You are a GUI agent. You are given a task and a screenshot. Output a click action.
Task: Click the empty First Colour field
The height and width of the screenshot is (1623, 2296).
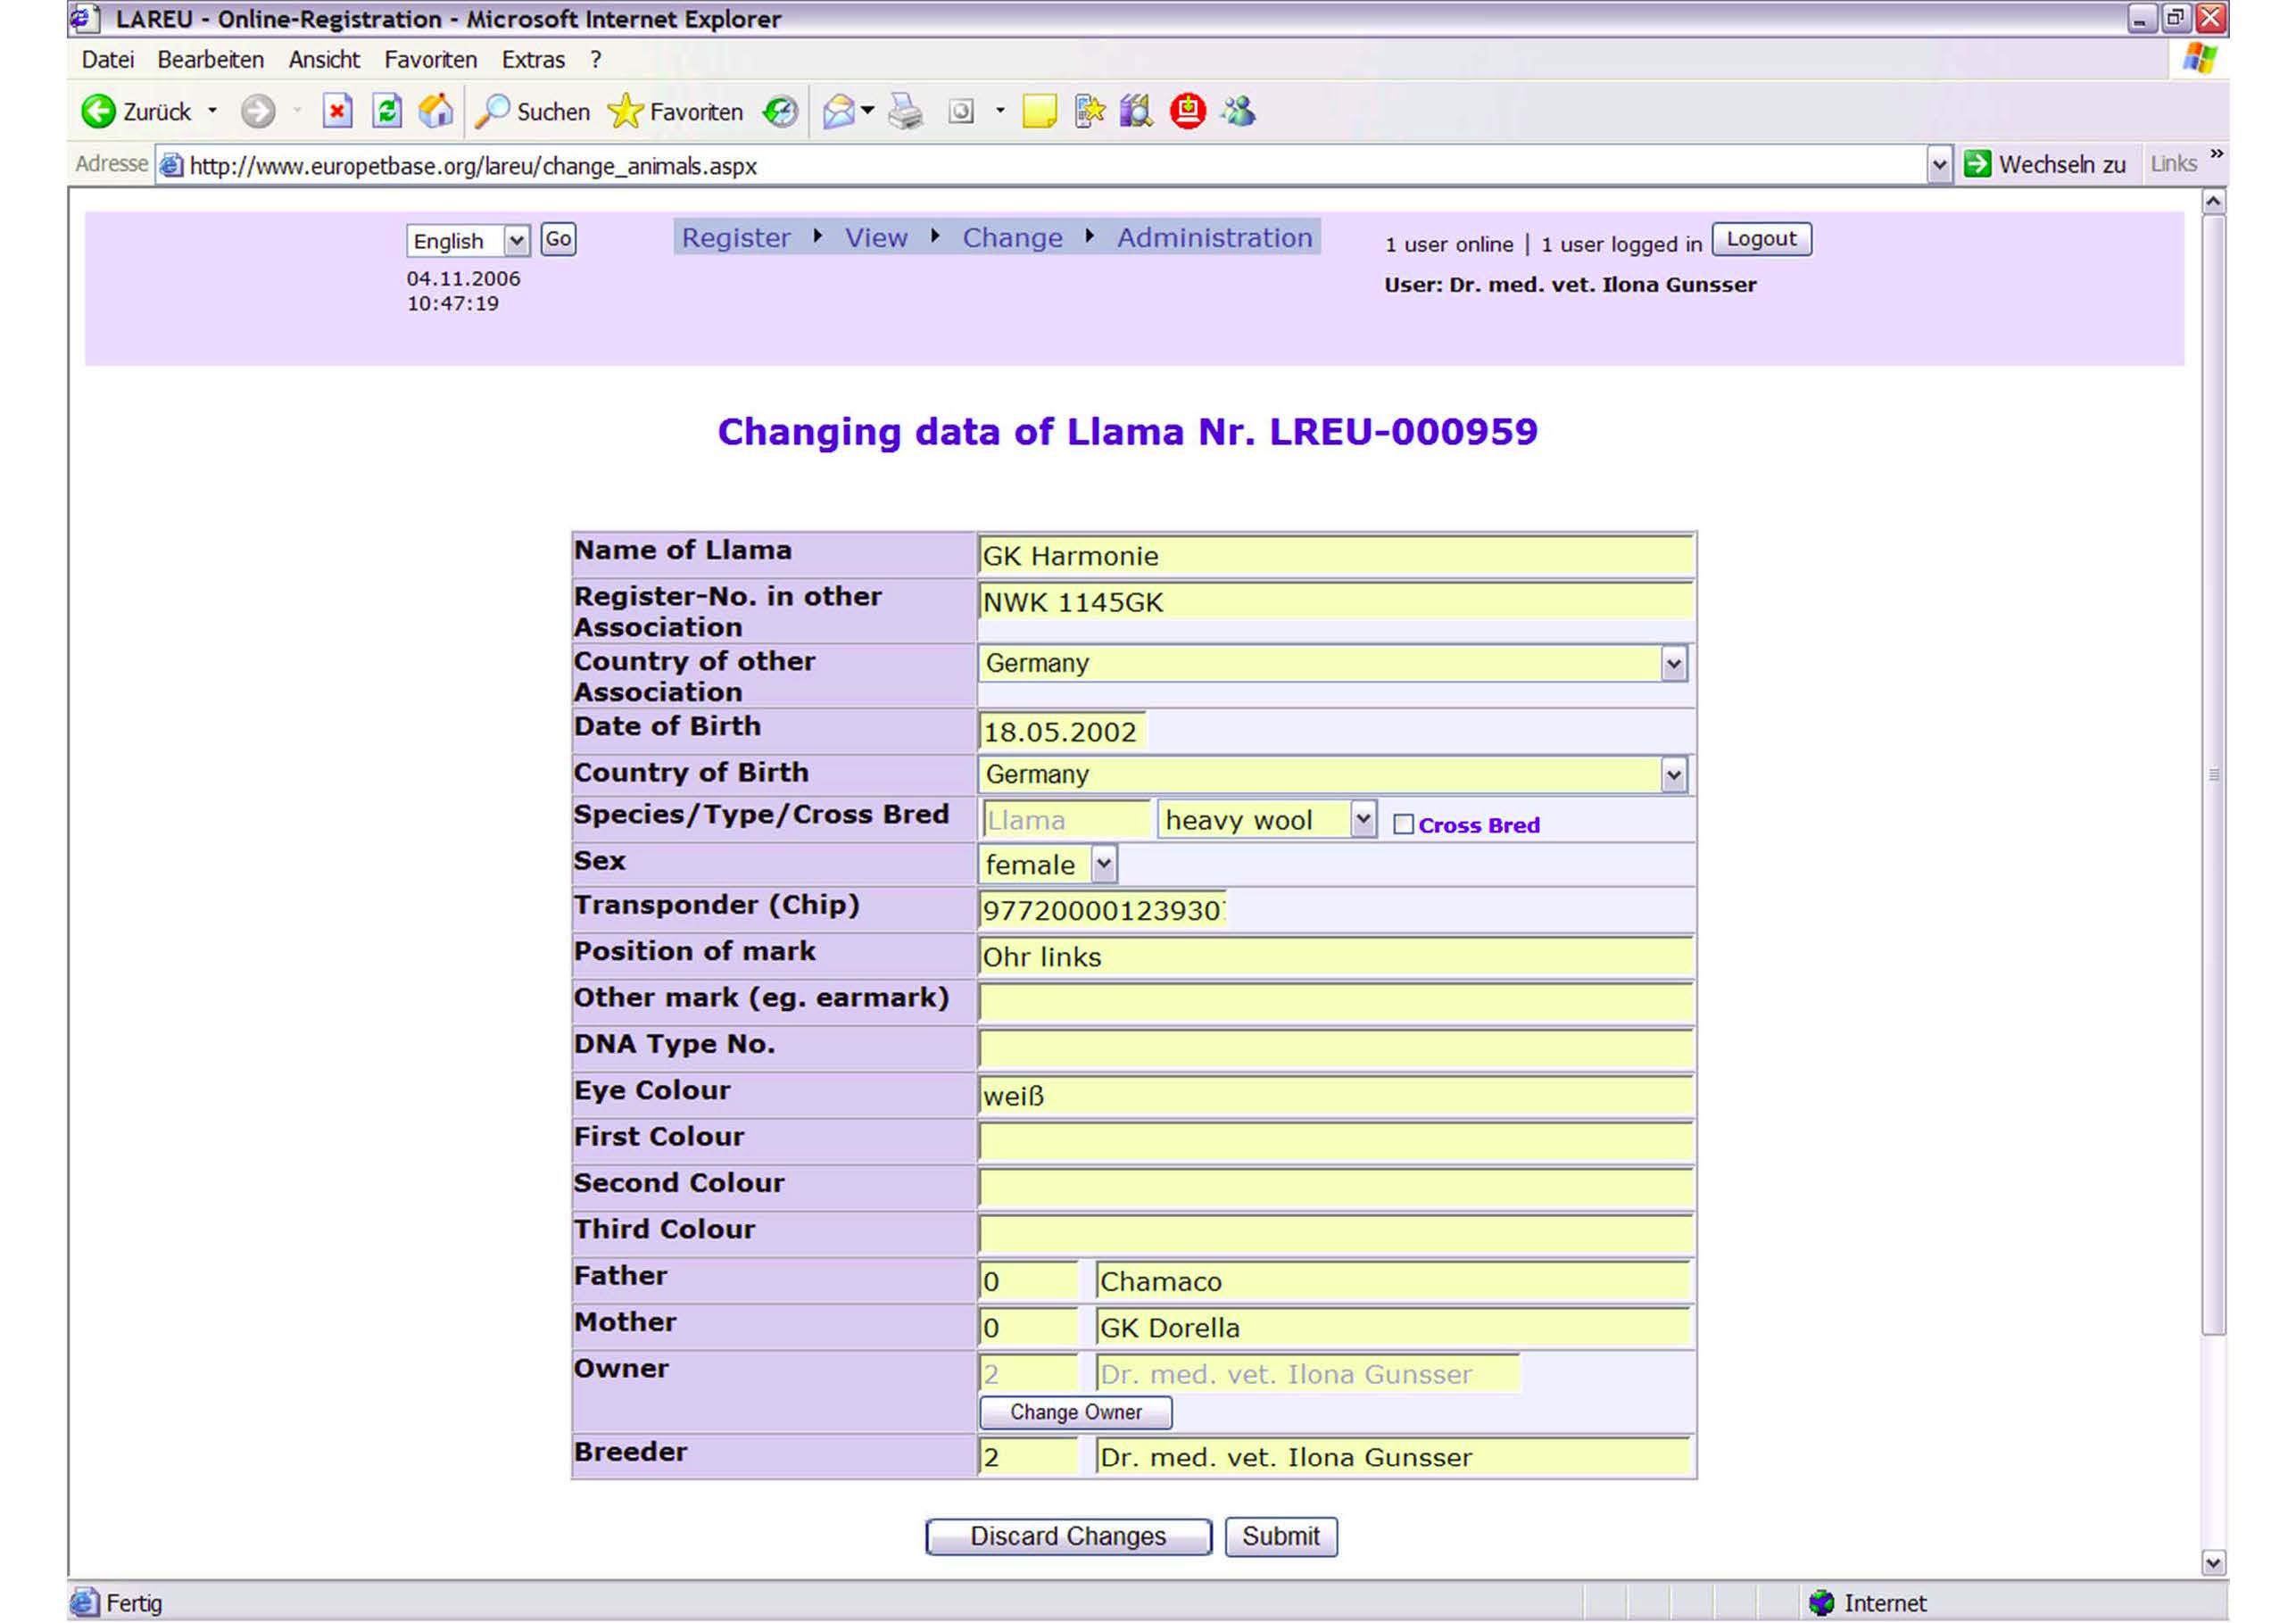(x=1335, y=1142)
